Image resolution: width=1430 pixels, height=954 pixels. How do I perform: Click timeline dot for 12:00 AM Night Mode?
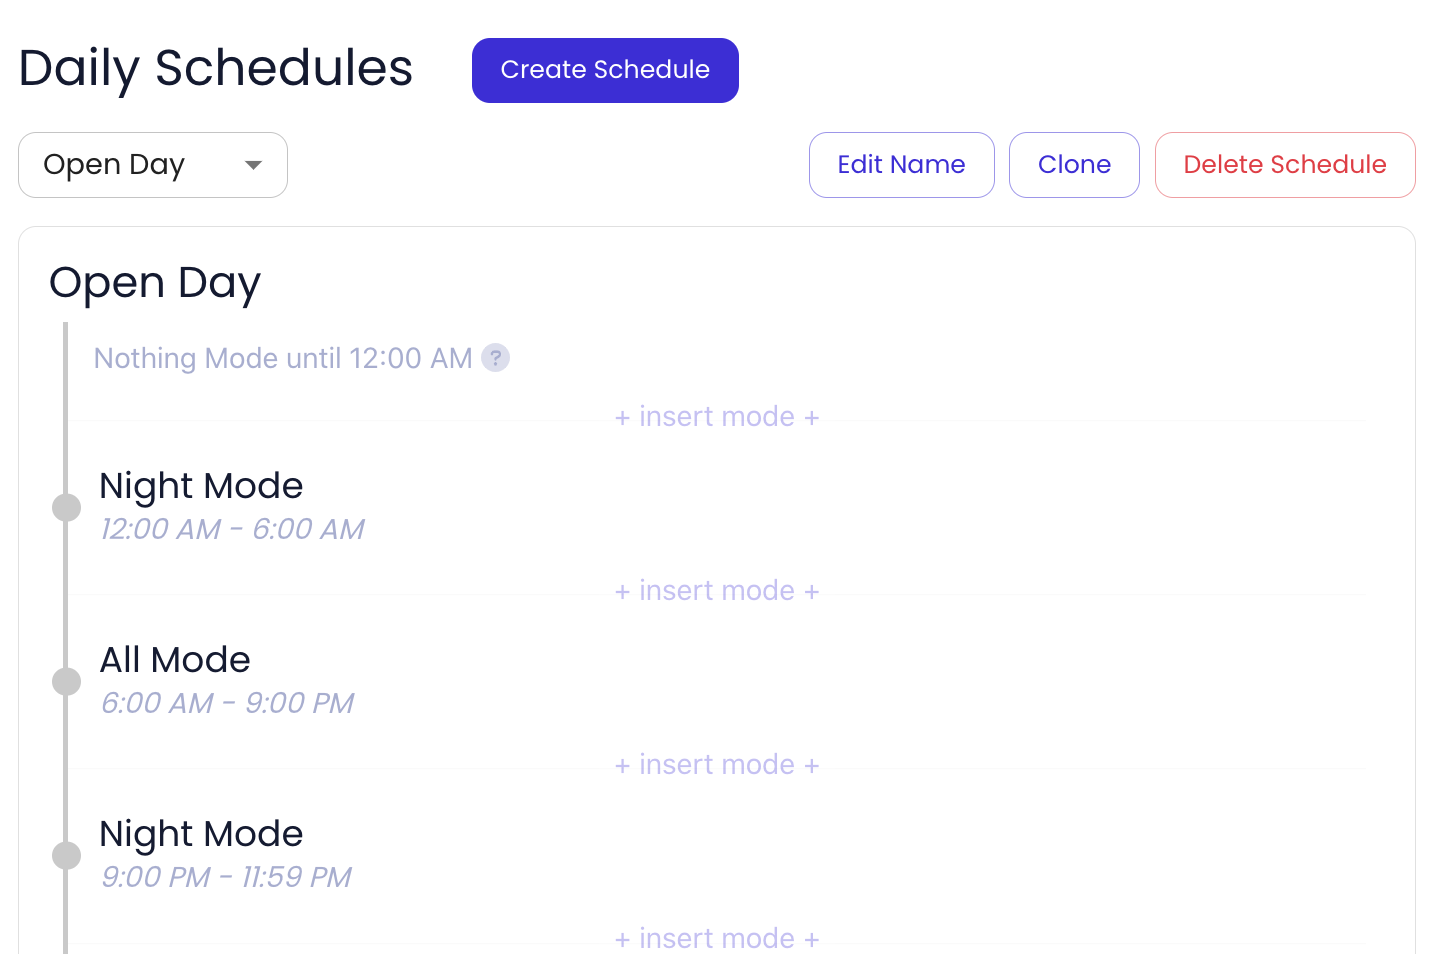click(x=67, y=508)
